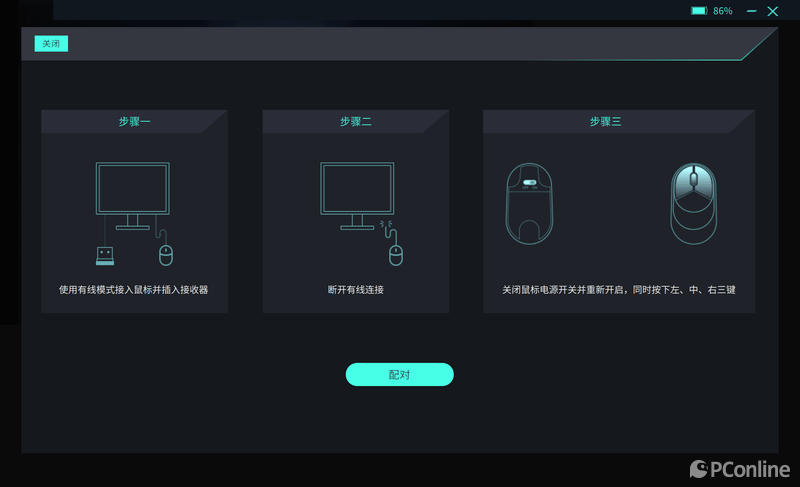
Task: Click the 步骤三 heading
Action: tap(605, 121)
